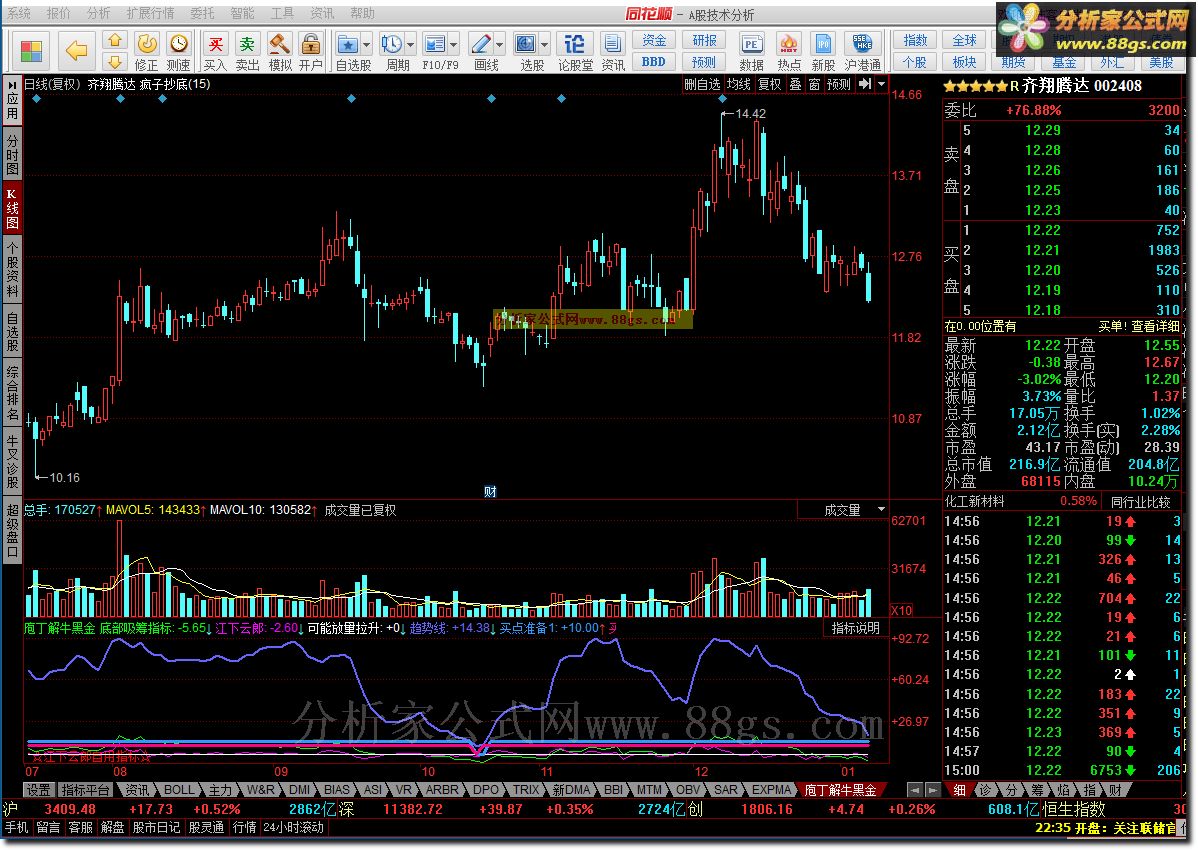Select the 庖丁解牛黑金 indicator tab
Viewport: 1198px width, 850px height.
tap(840, 790)
